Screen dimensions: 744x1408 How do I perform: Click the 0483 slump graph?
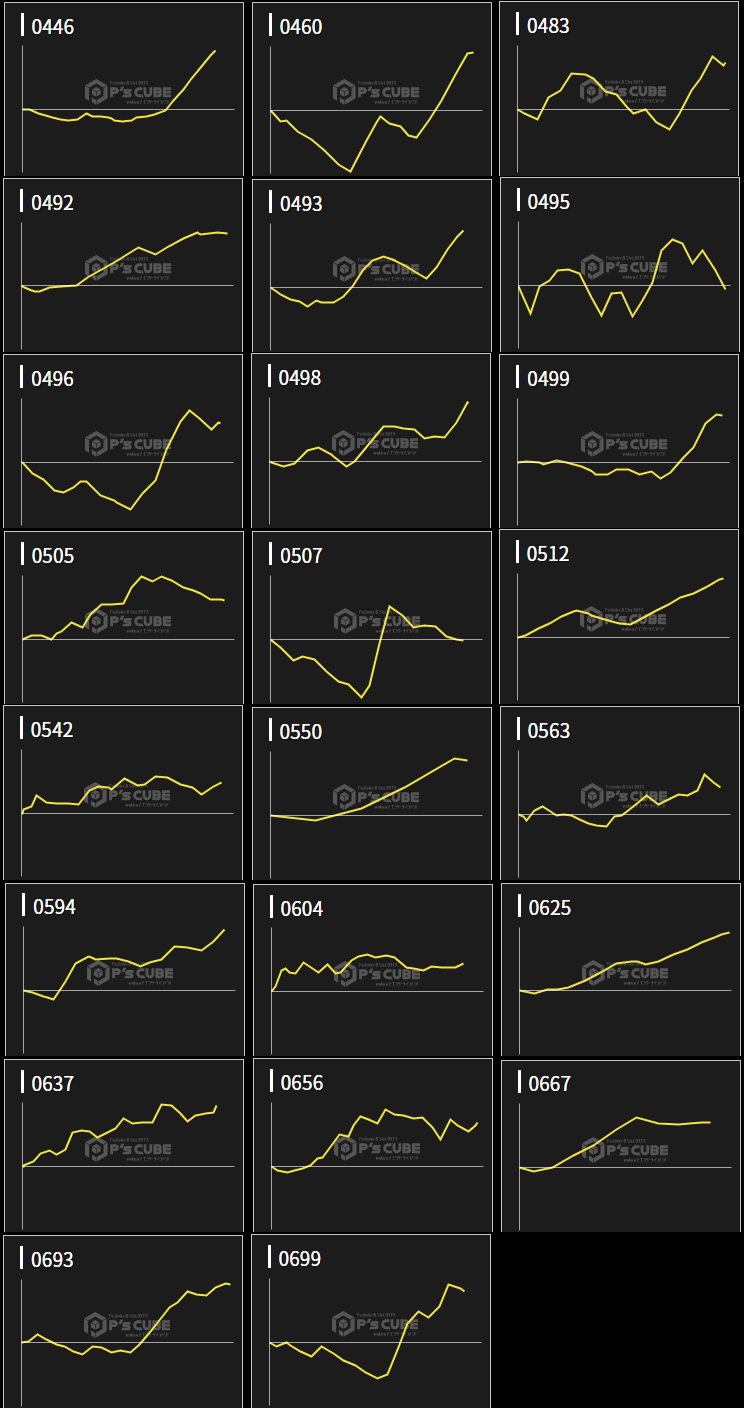(620, 89)
